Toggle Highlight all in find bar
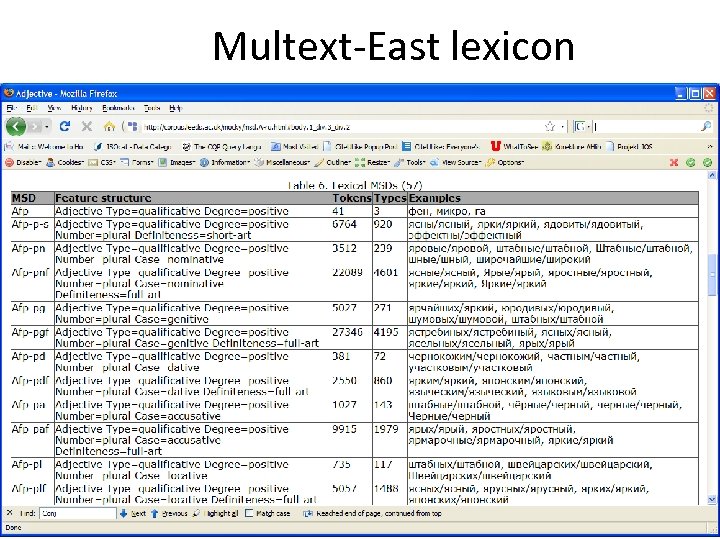Viewport: 720px width, 540px height. (215, 513)
